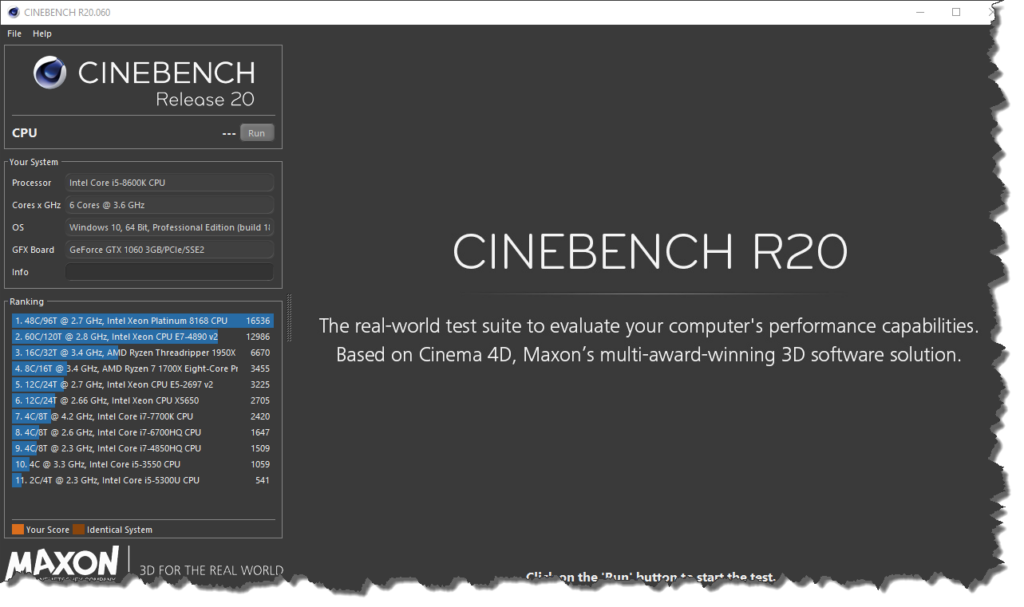Select ranking row Intel Core i7-4850HQ
The height and width of the screenshot is (607, 1024).
142,448
